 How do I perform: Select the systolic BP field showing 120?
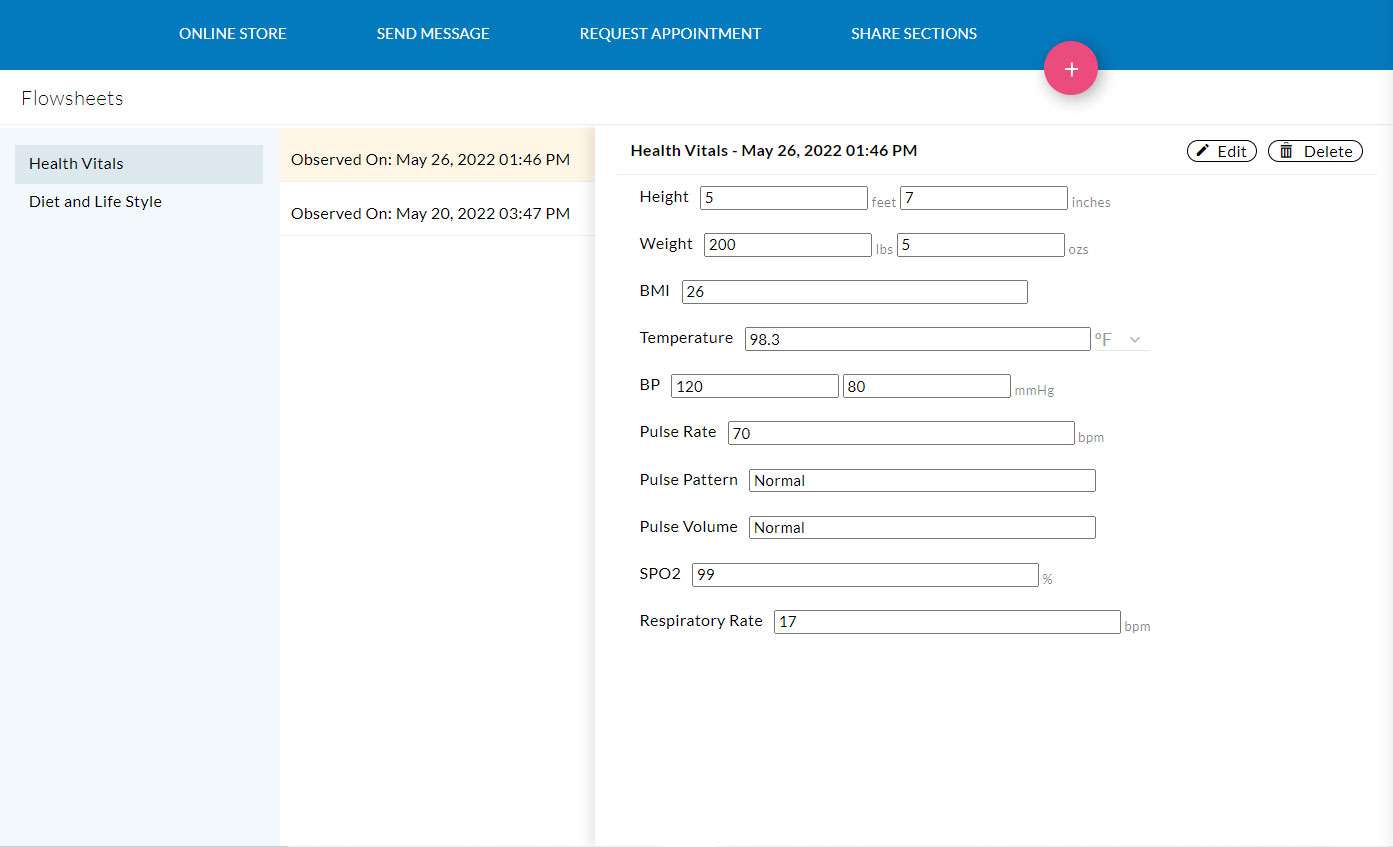tap(754, 386)
